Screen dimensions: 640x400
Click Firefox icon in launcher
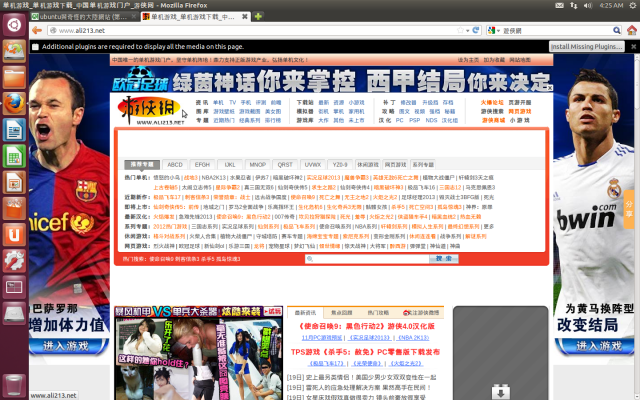coord(14,103)
